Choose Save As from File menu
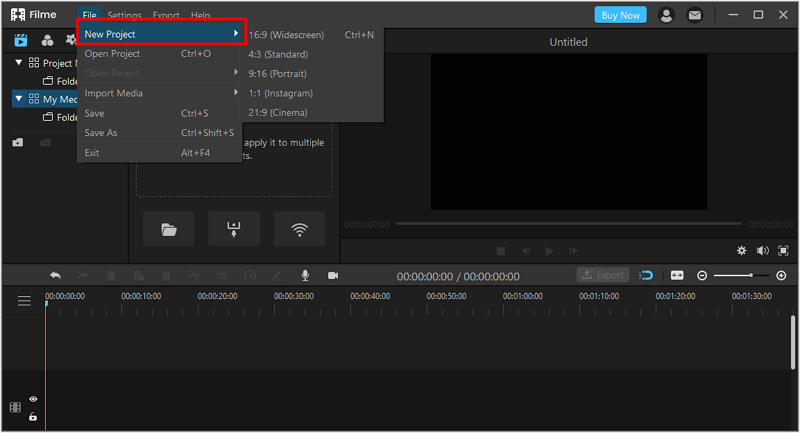Image resolution: width=800 pixels, height=433 pixels. [x=159, y=133]
